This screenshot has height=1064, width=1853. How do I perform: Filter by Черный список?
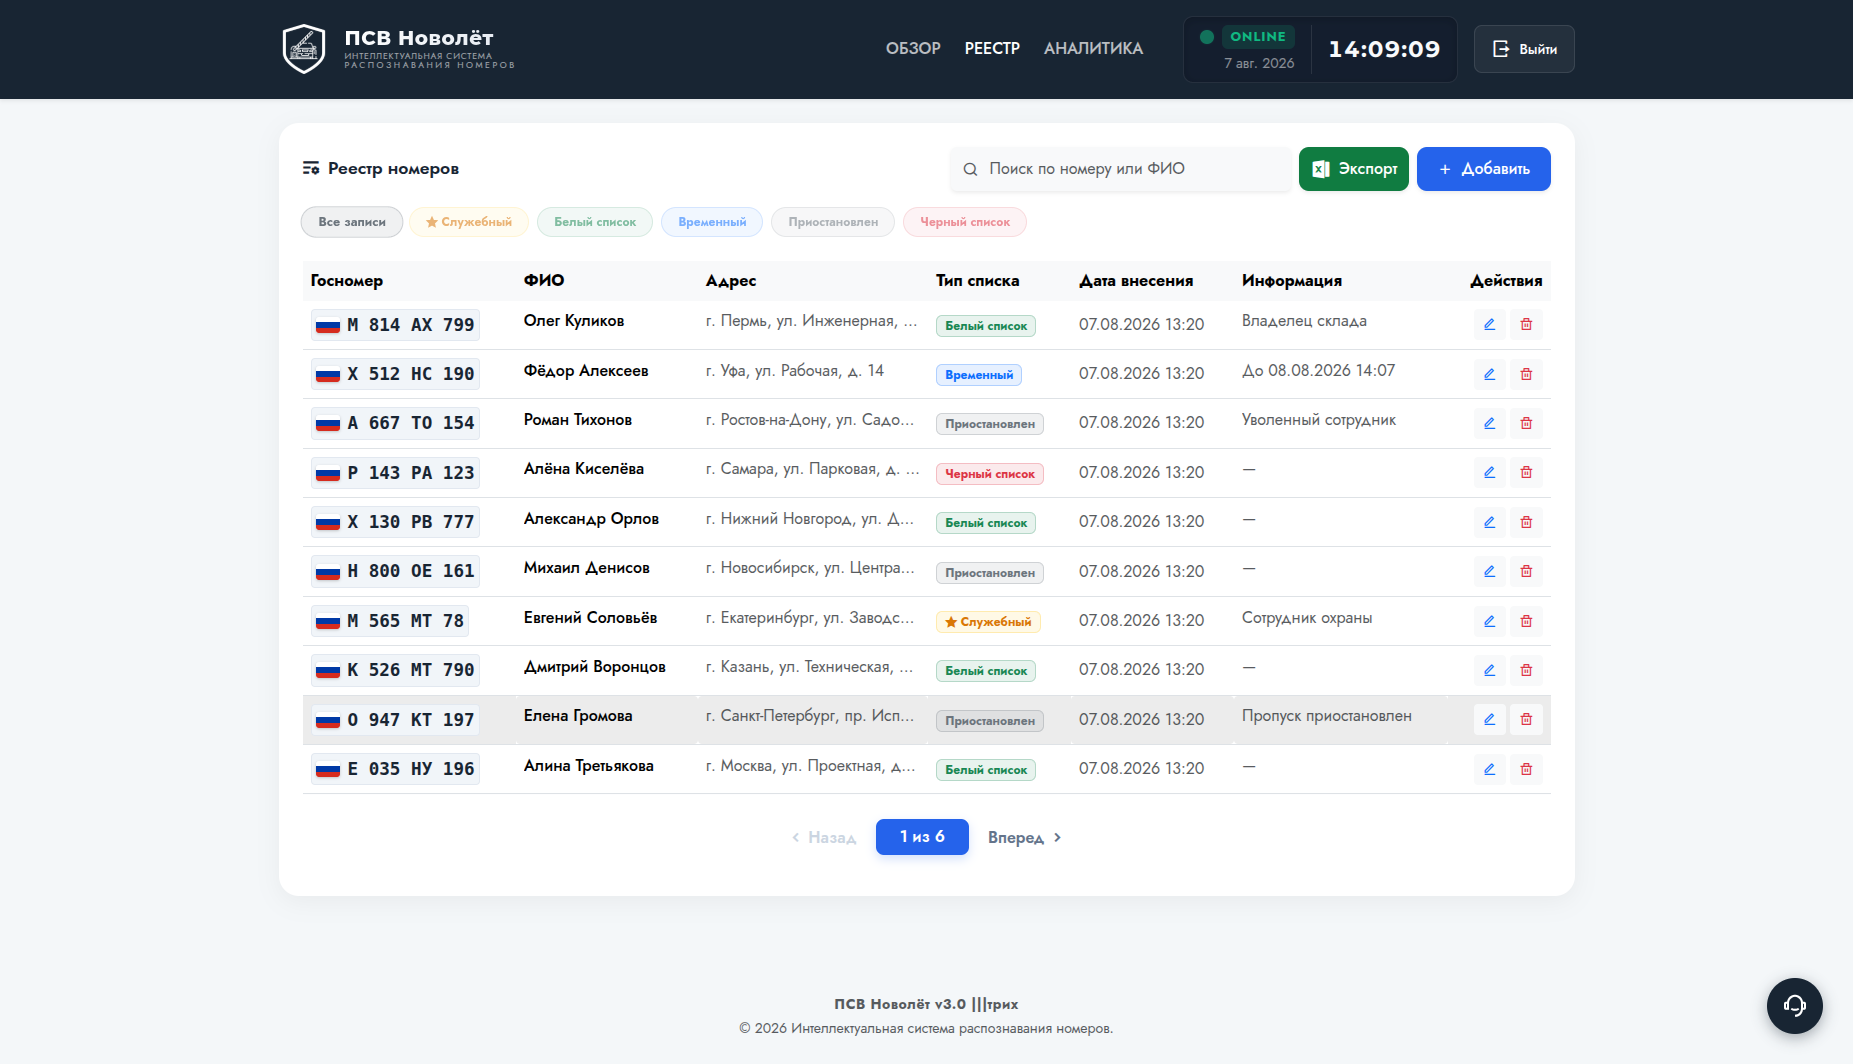[x=965, y=222]
